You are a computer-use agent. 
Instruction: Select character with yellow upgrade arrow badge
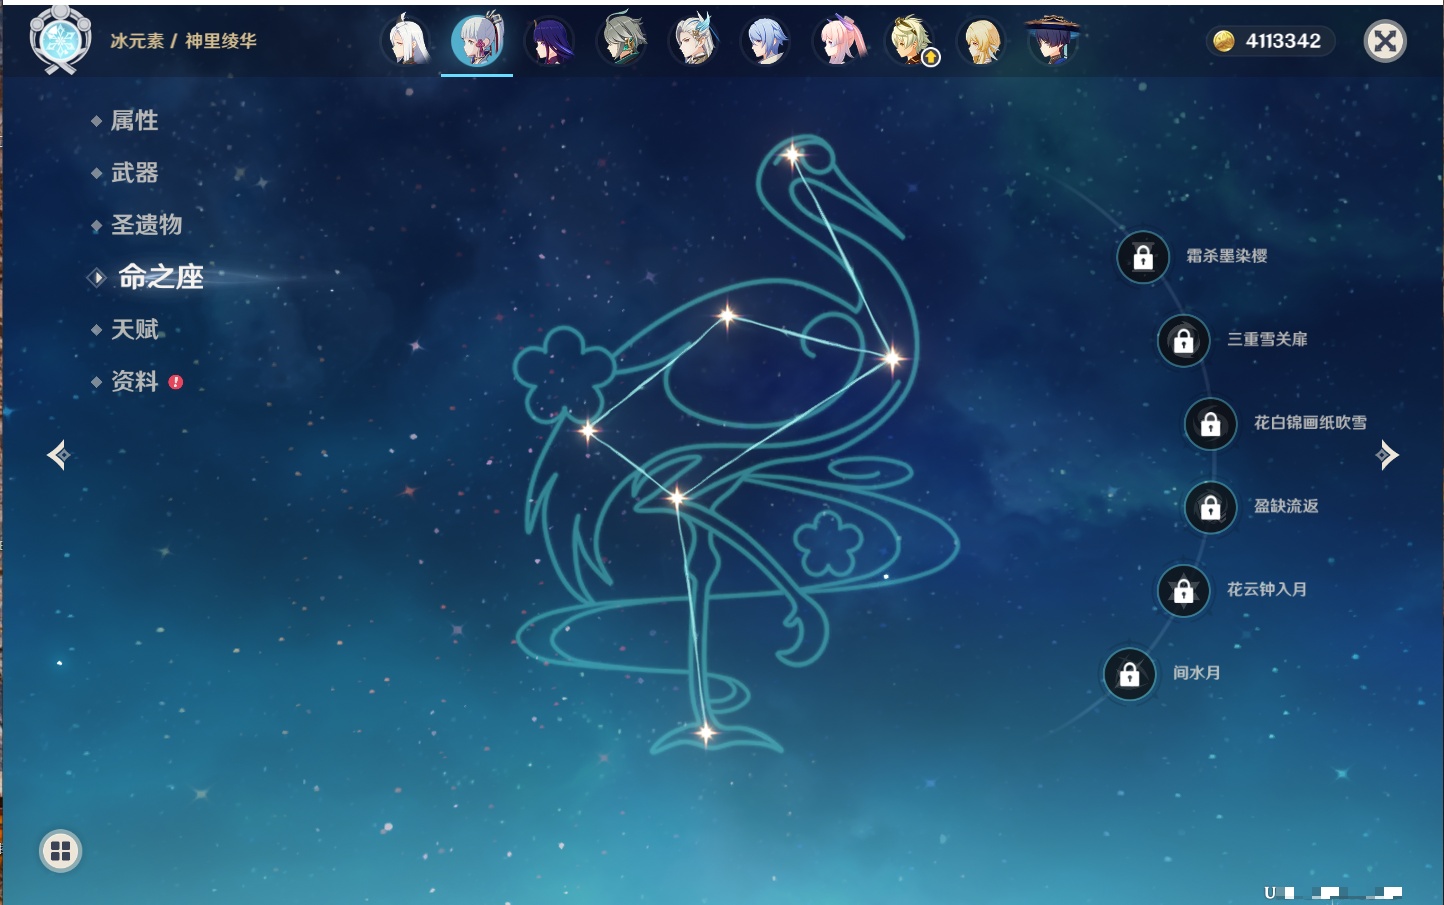coord(910,42)
